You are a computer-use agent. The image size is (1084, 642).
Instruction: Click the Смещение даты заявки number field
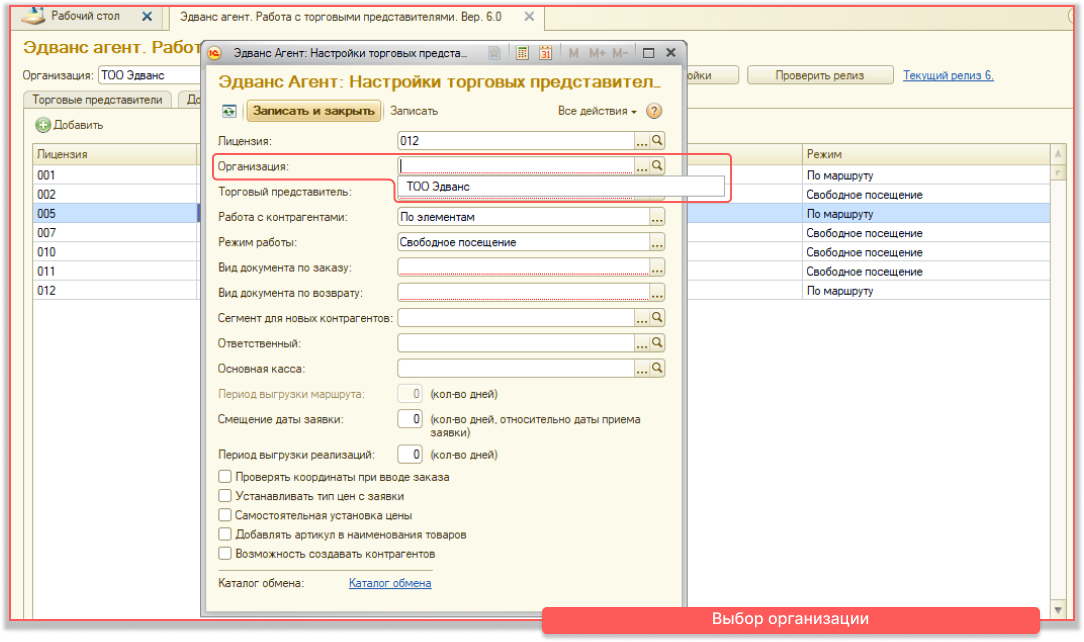point(410,419)
